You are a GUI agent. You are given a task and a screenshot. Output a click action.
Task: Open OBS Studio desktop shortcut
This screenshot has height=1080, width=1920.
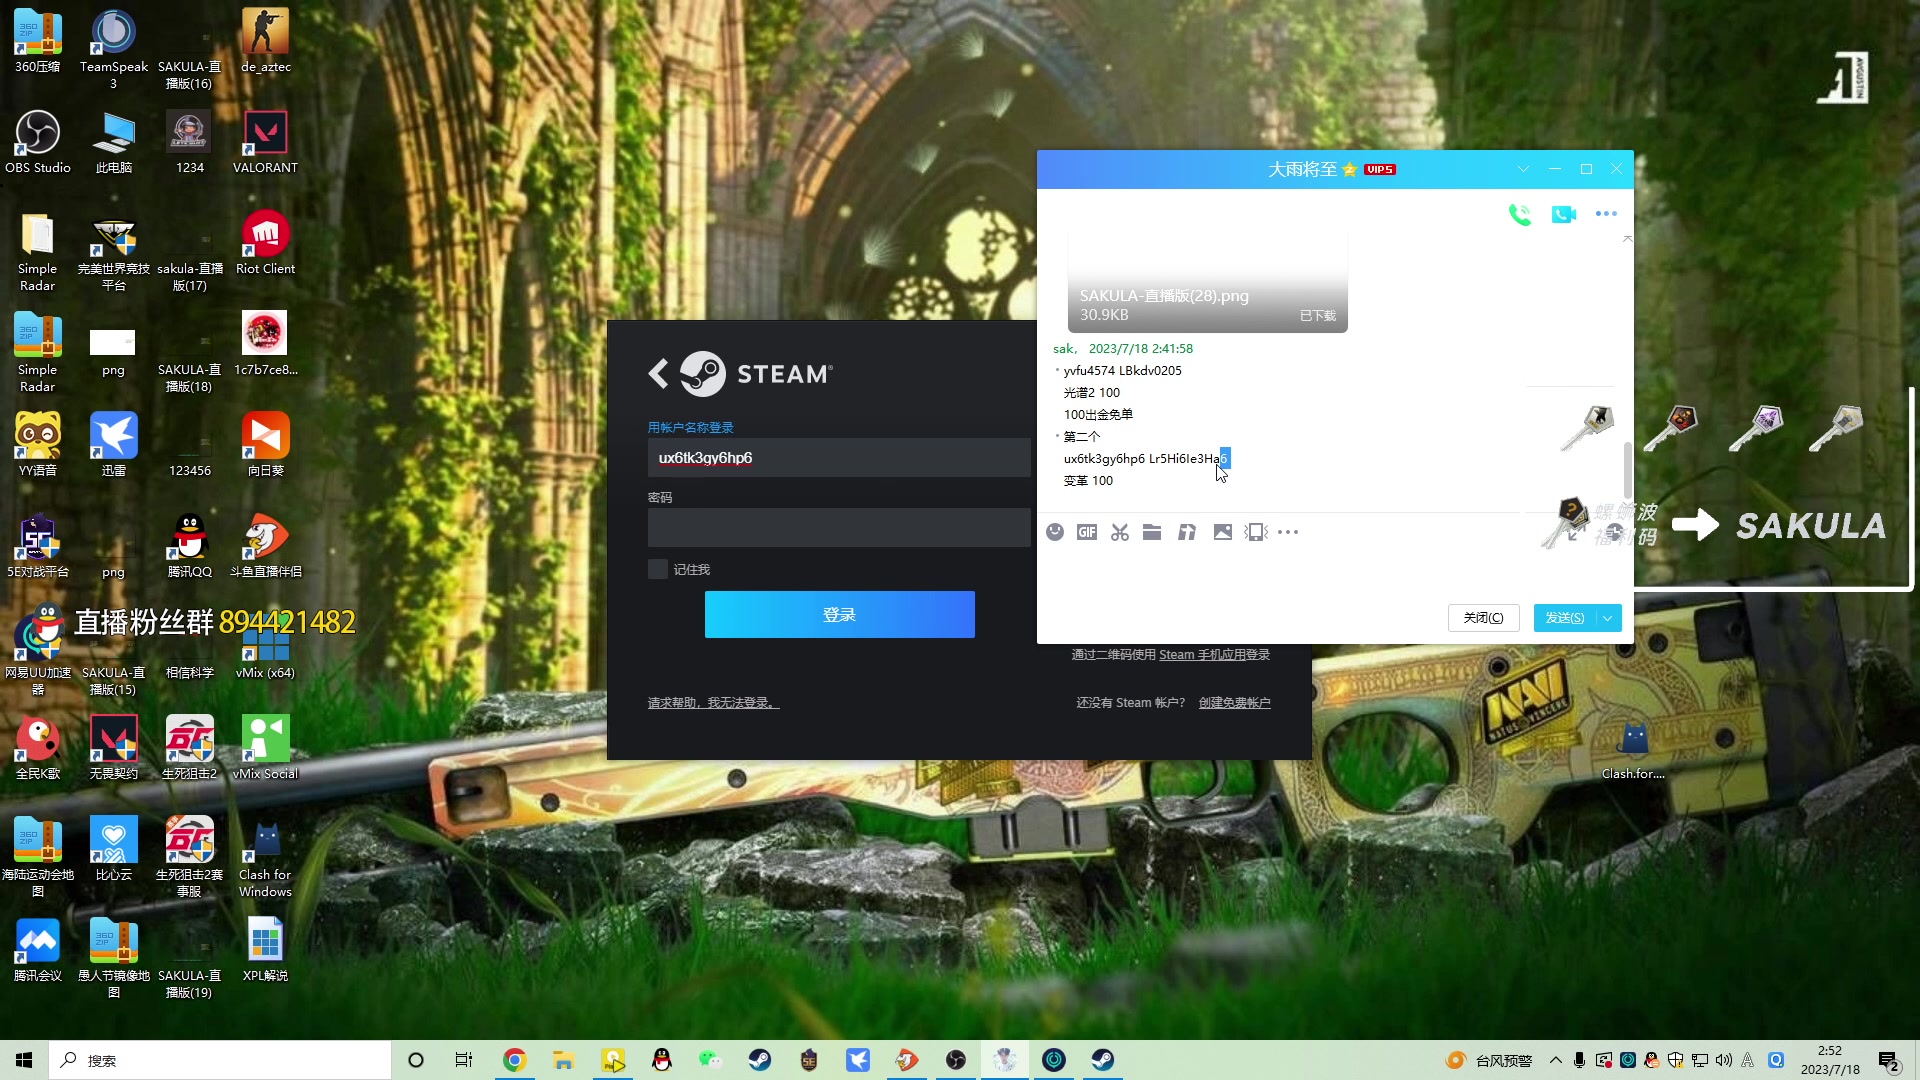[38, 142]
